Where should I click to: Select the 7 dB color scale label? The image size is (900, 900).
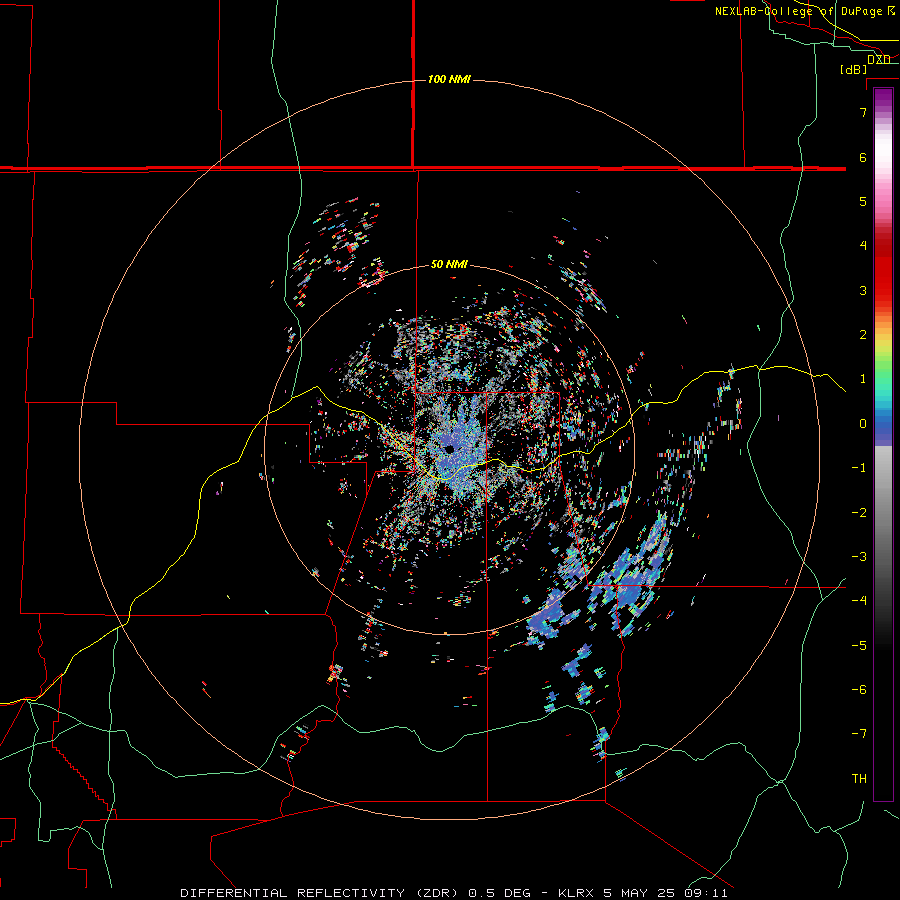point(863,112)
